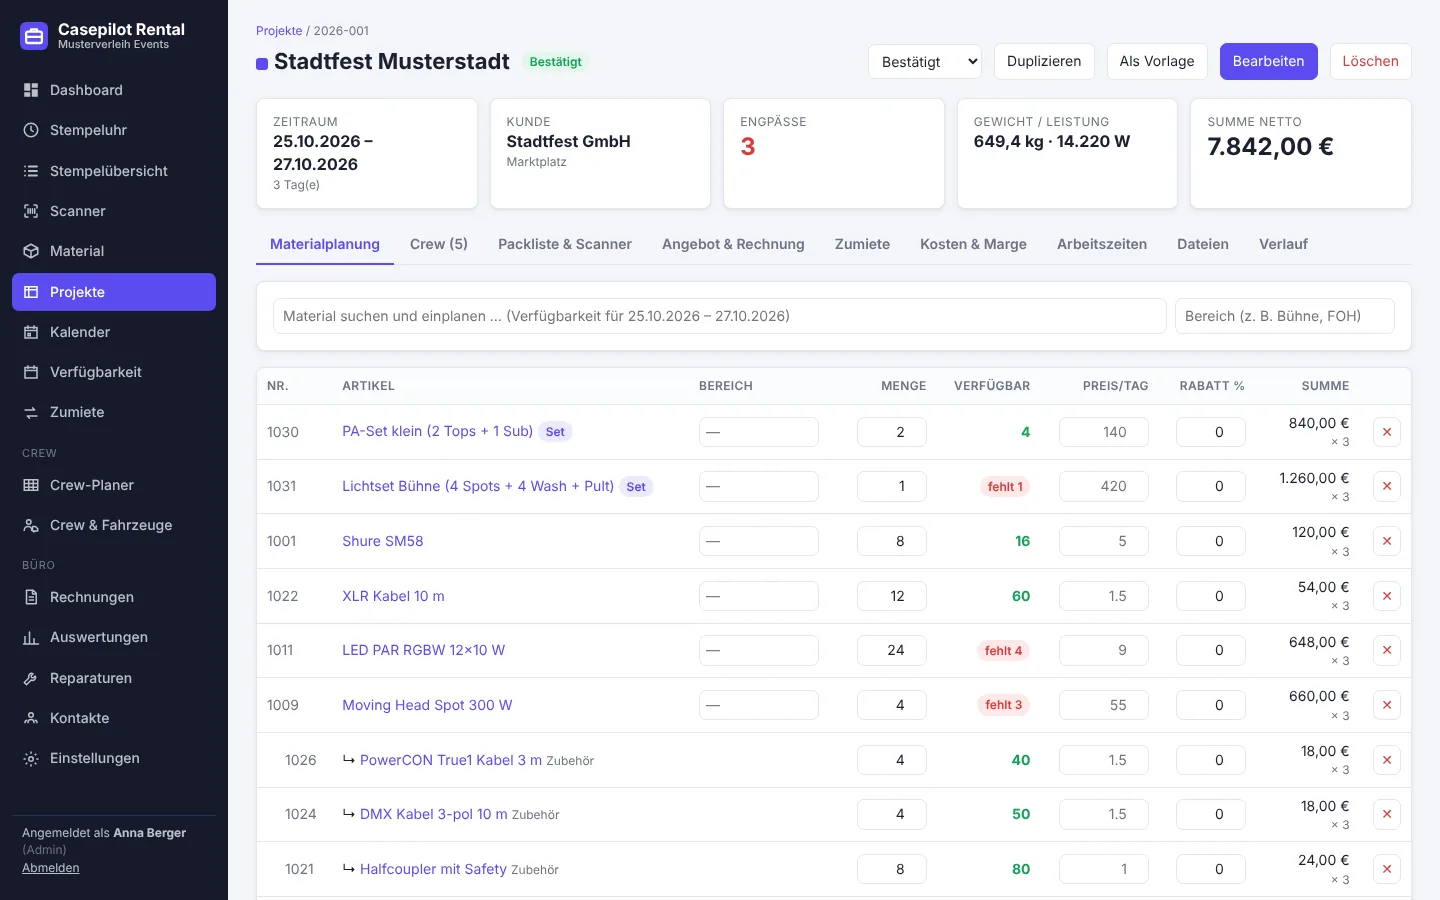Click the Crew & Fahrzeuge people icon
Image resolution: width=1440 pixels, height=900 pixels.
pyautogui.click(x=31, y=525)
